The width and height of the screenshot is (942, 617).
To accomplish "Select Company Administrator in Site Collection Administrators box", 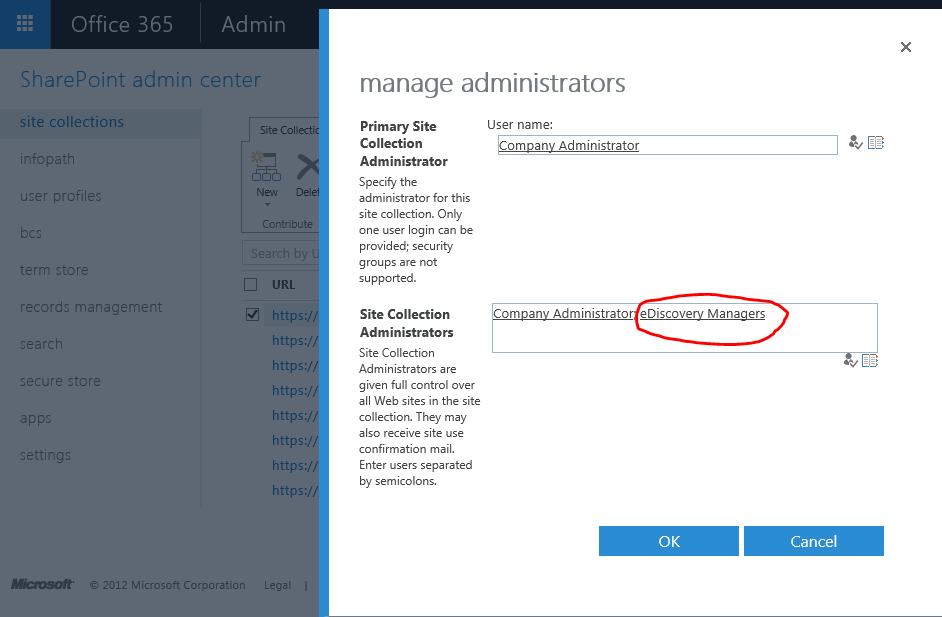I will point(563,314).
